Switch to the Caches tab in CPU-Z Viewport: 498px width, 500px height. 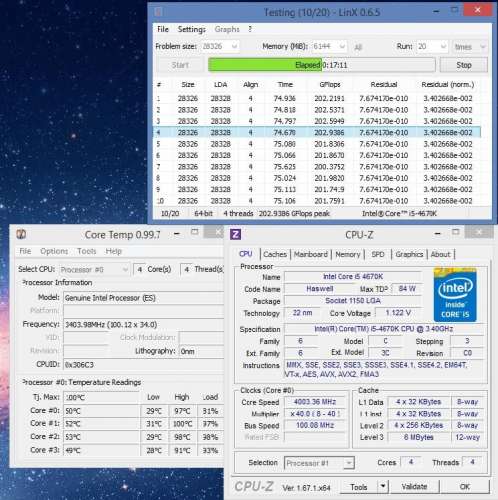275,254
